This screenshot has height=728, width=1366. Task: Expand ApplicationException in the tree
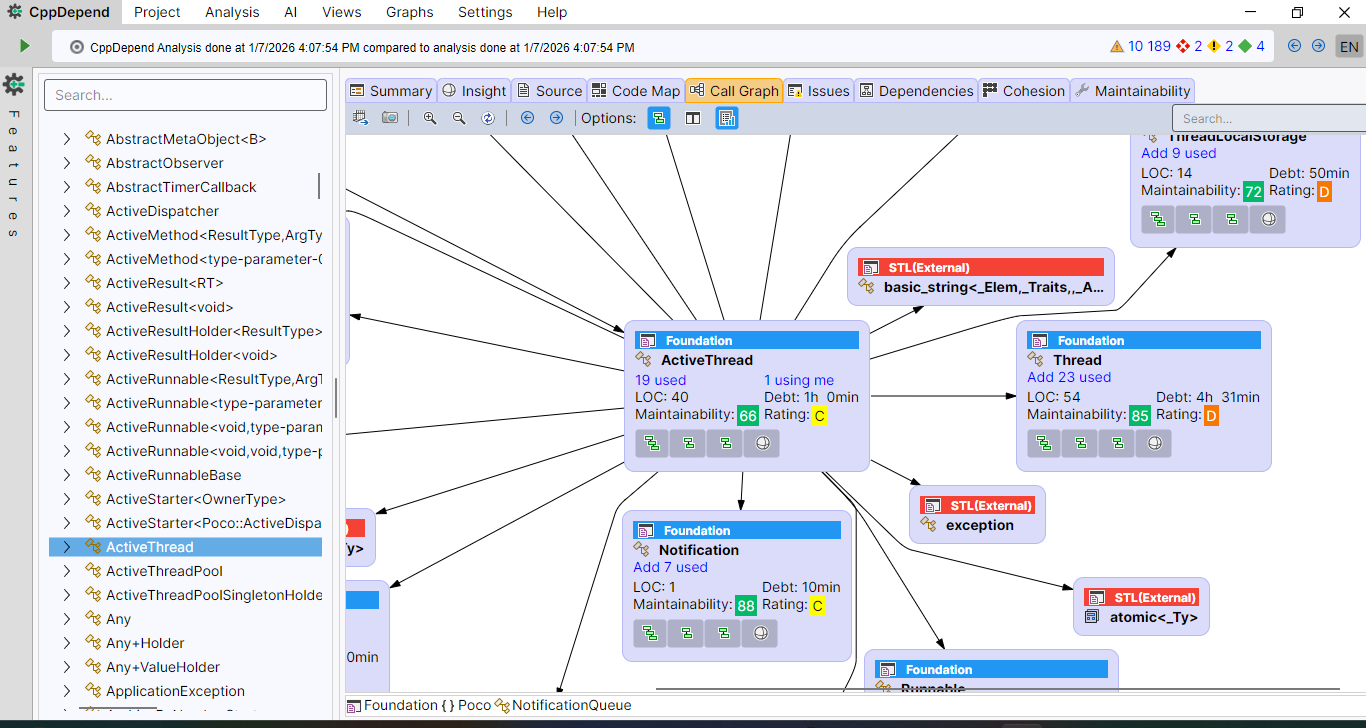click(x=67, y=691)
